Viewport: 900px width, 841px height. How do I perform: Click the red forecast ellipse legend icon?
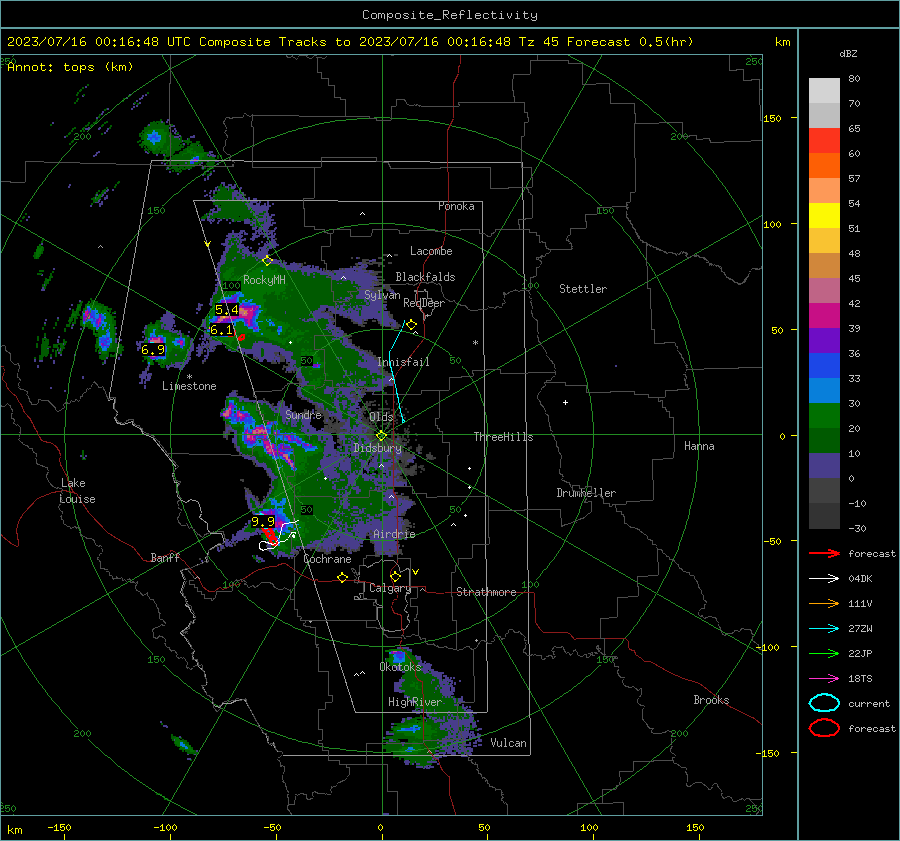(824, 728)
